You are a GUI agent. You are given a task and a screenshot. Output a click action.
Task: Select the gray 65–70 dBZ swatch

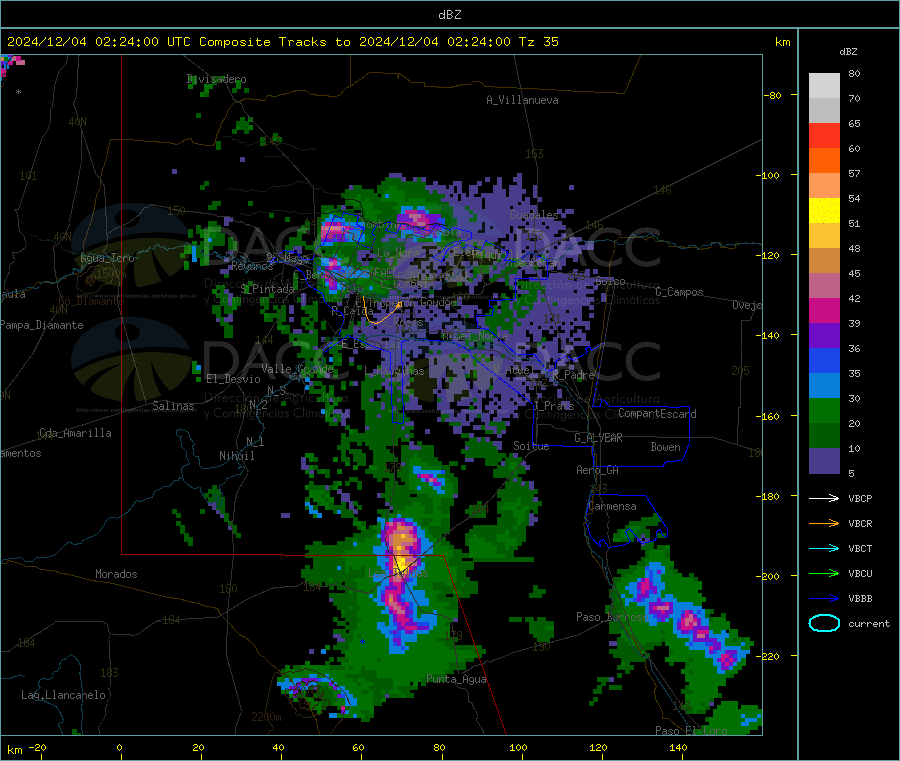point(824,110)
